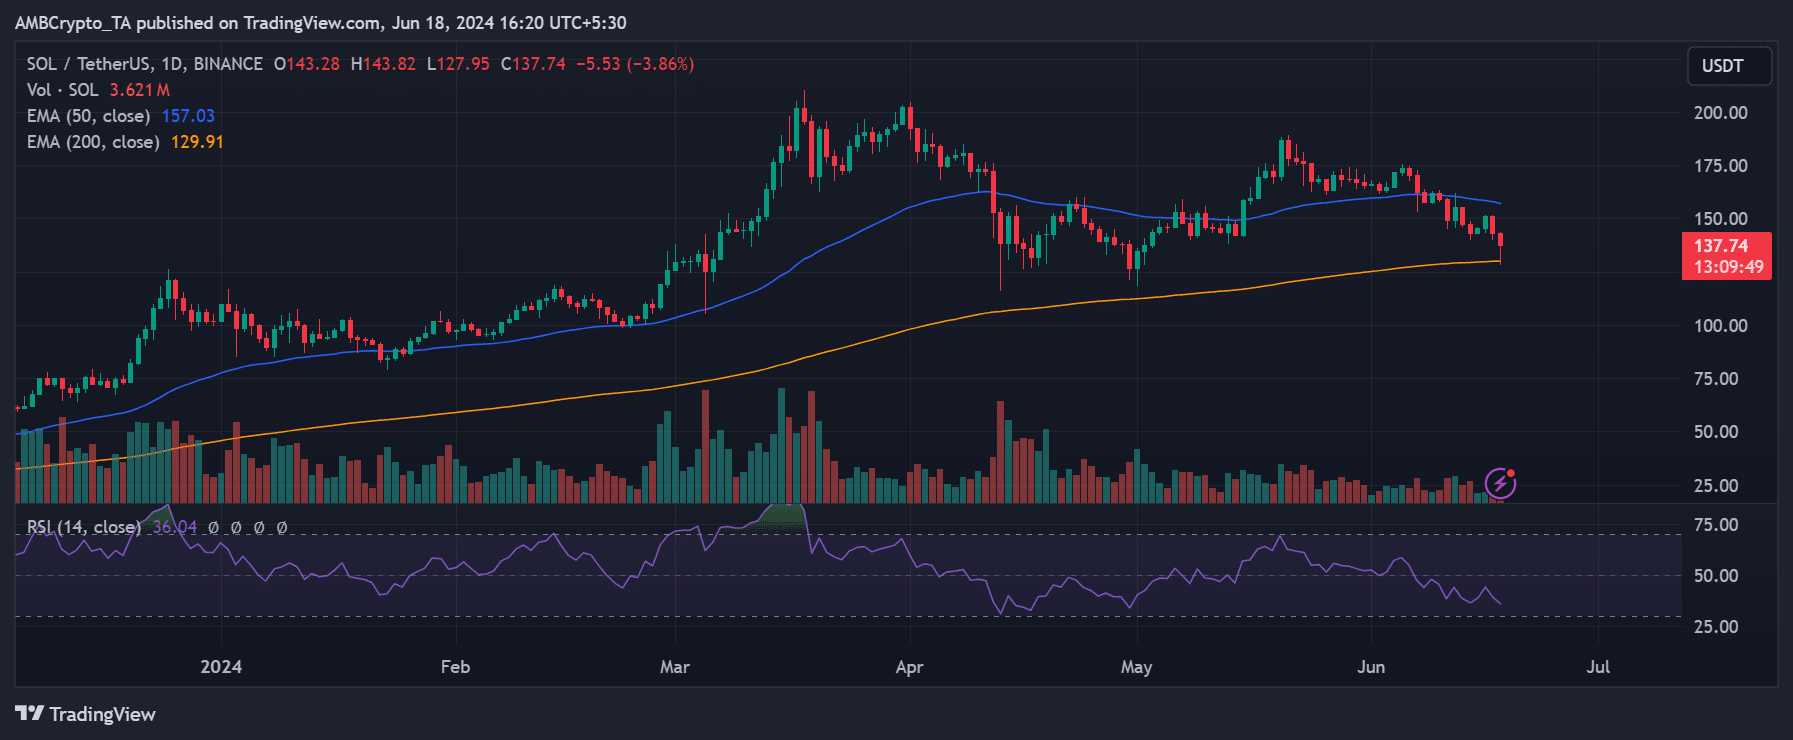Click the closing price C137.74 value

click(x=533, y=64)
